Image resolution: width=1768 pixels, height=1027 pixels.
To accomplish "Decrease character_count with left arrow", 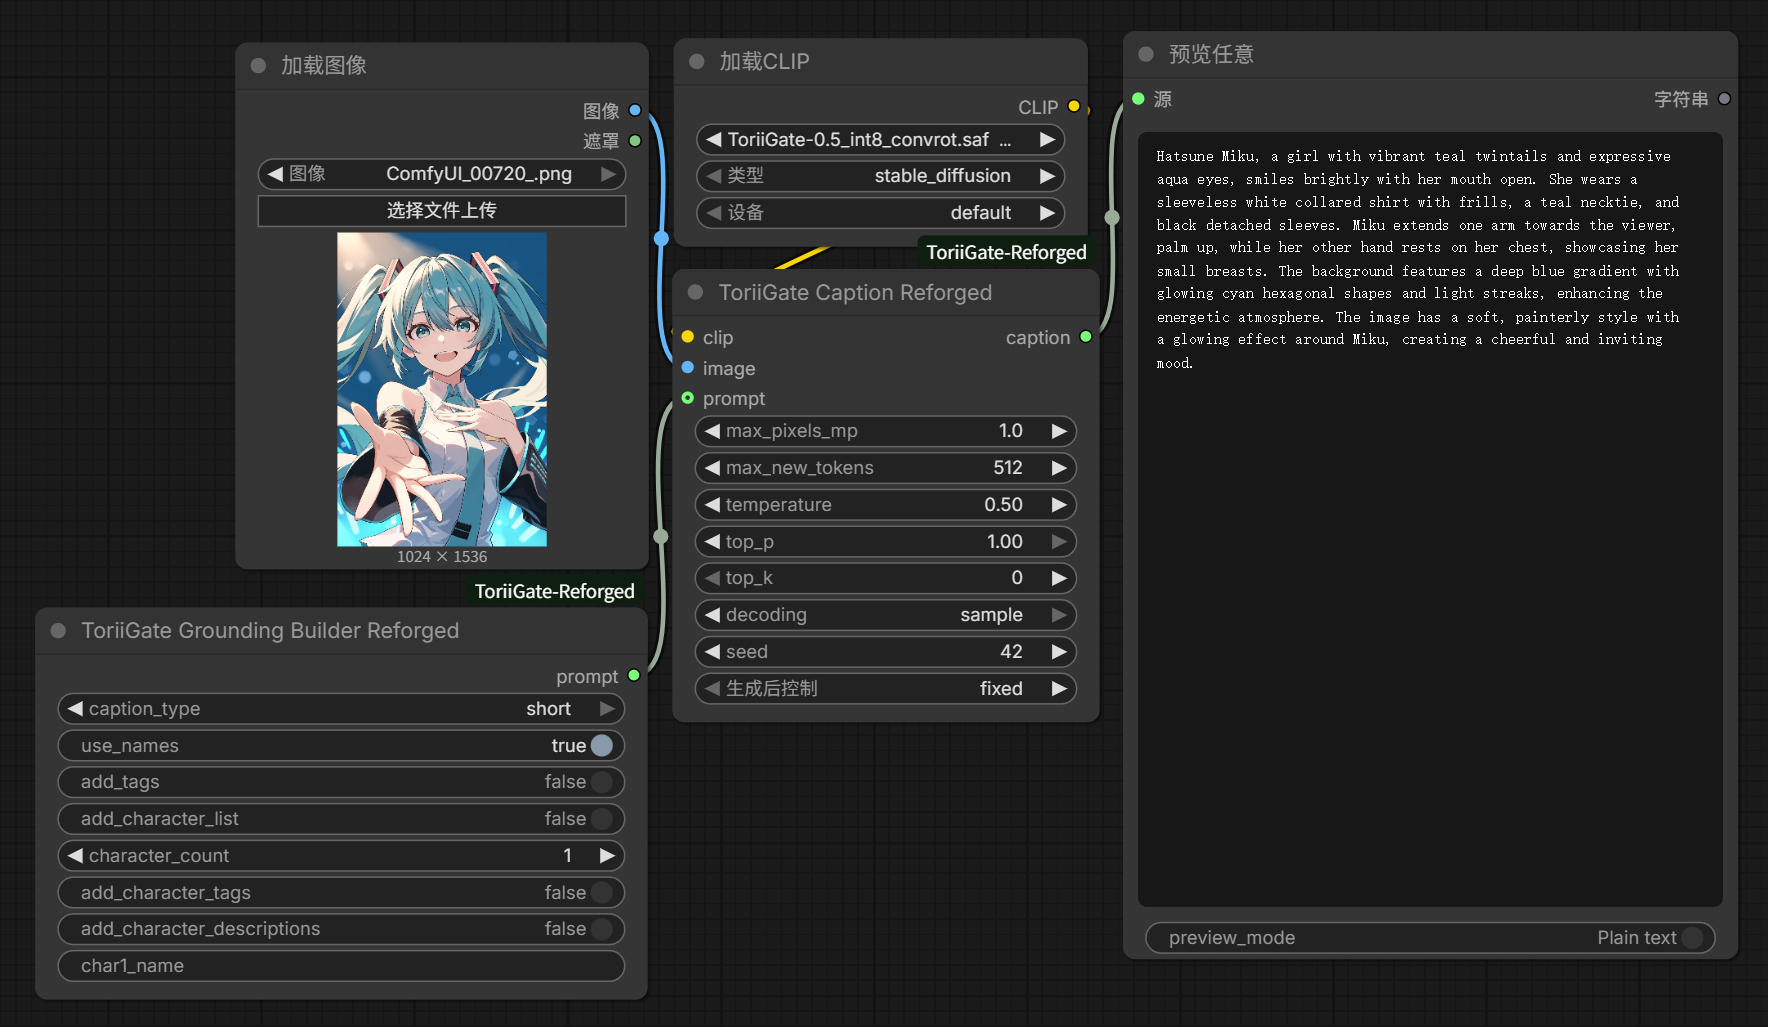I will click(75, 856).
